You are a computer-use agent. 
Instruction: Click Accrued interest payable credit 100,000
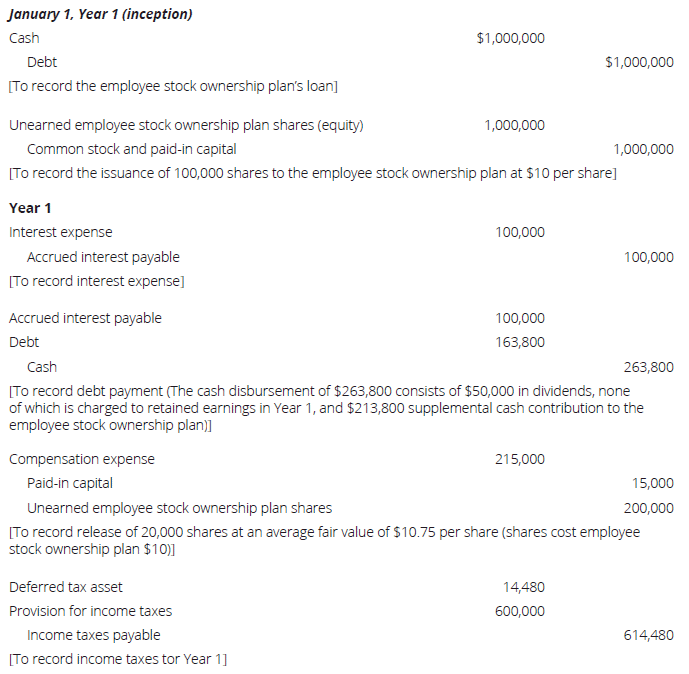[x=648, y=257]
